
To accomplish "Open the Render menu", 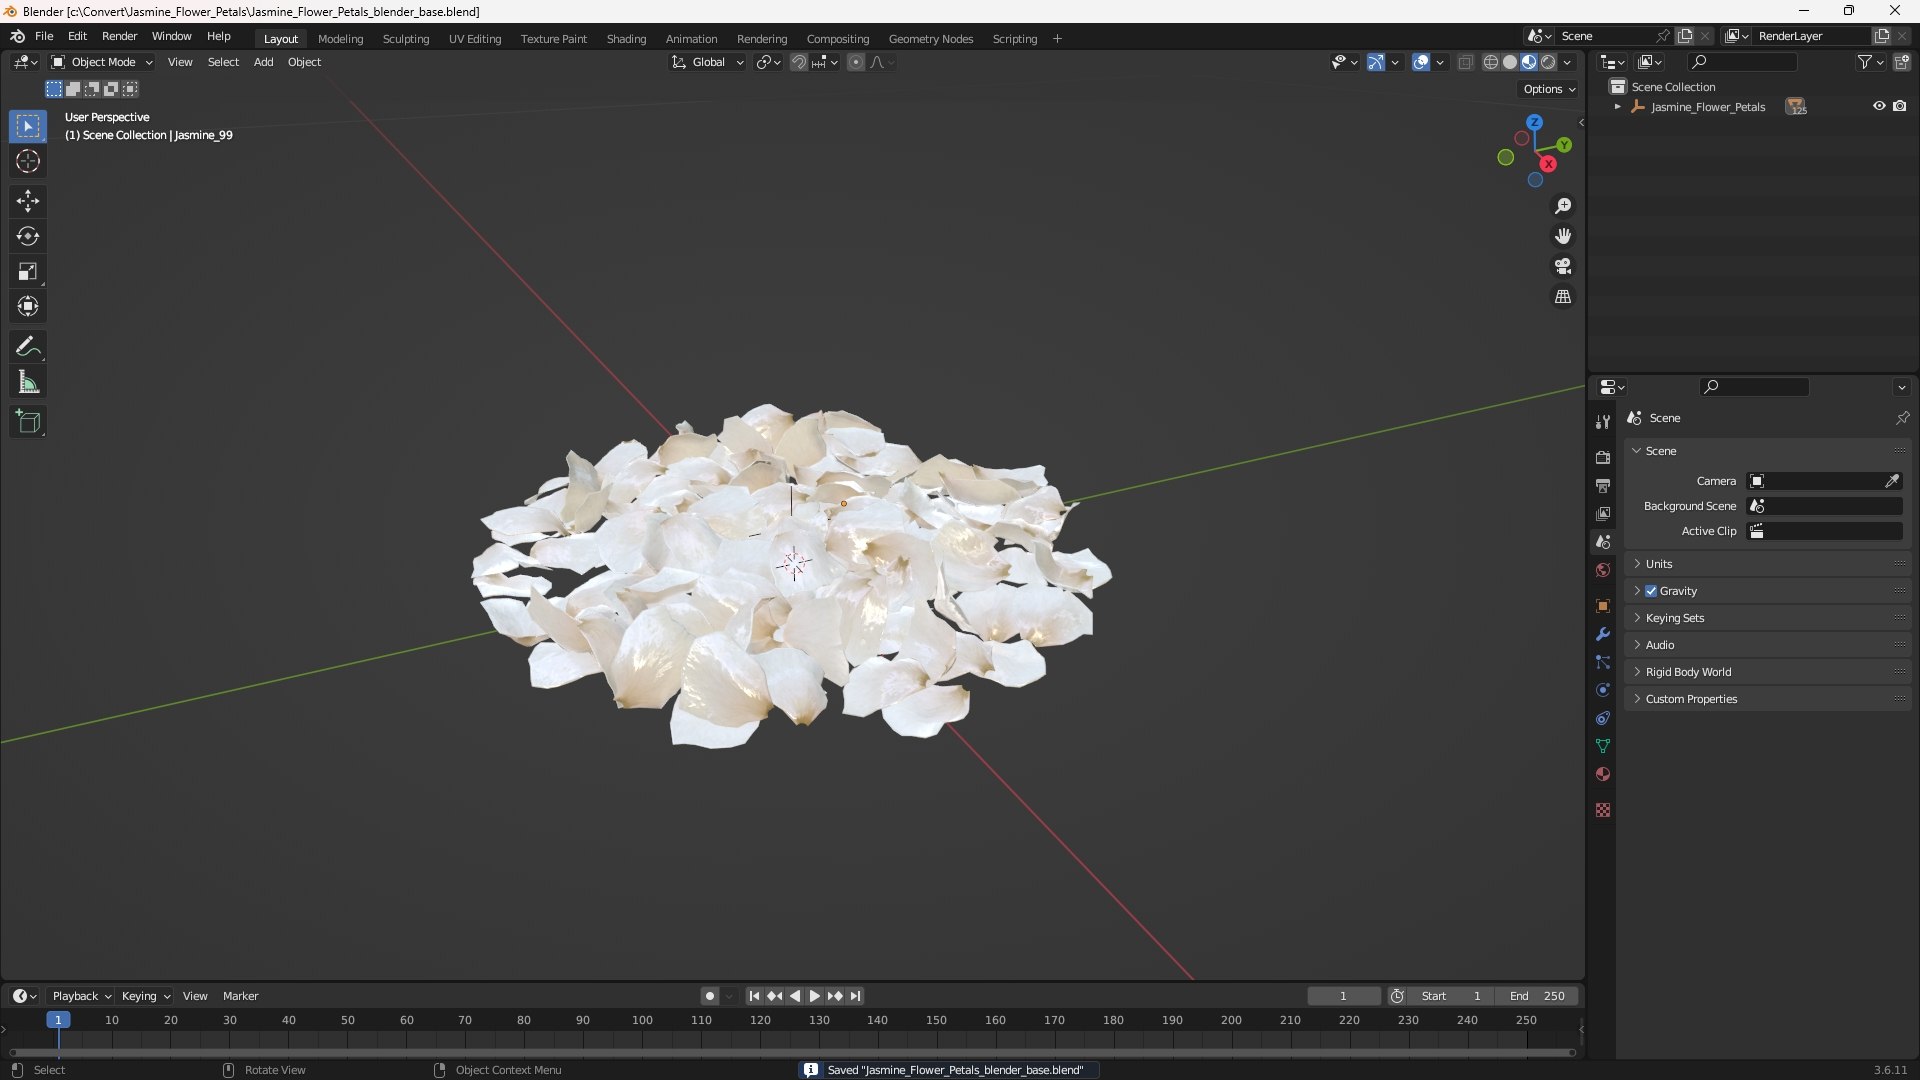I will tap(119, 36).
